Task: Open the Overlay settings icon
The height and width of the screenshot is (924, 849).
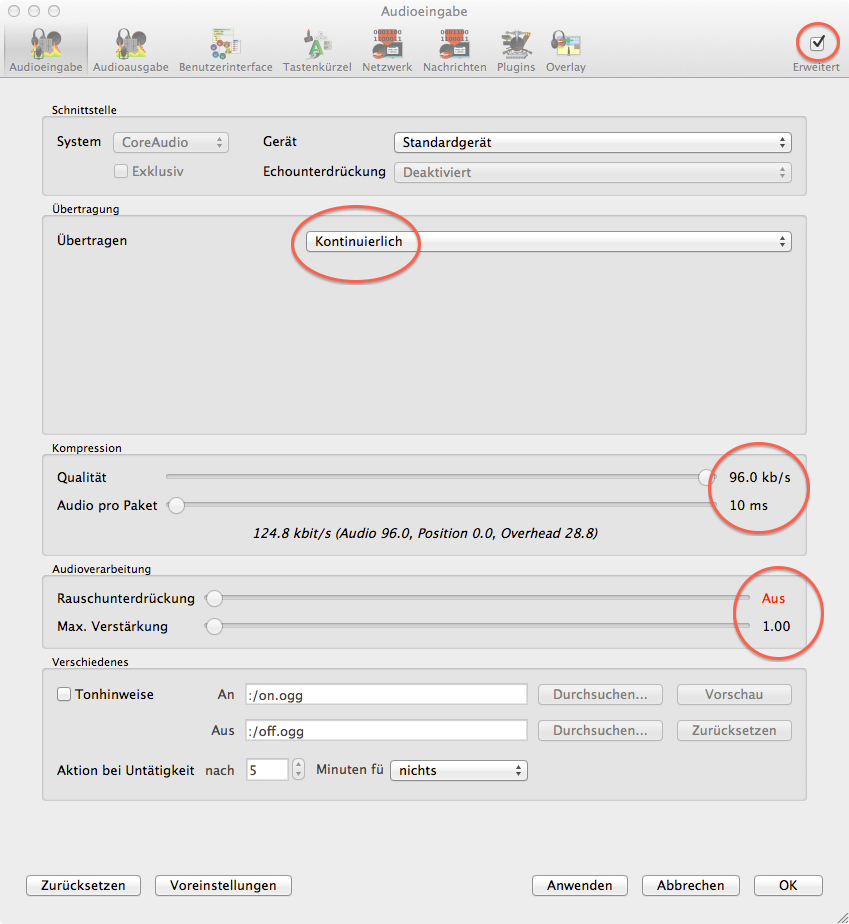Action: (565, 46)
